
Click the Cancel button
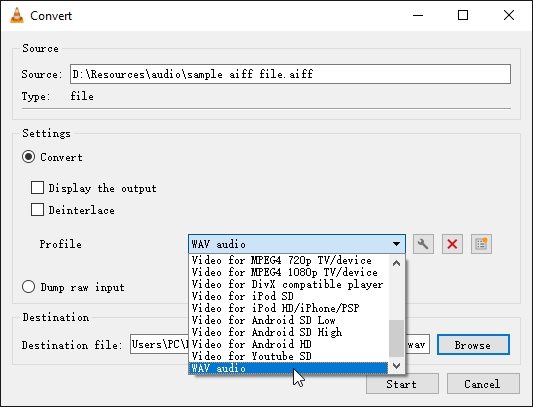tap(483, 384)
